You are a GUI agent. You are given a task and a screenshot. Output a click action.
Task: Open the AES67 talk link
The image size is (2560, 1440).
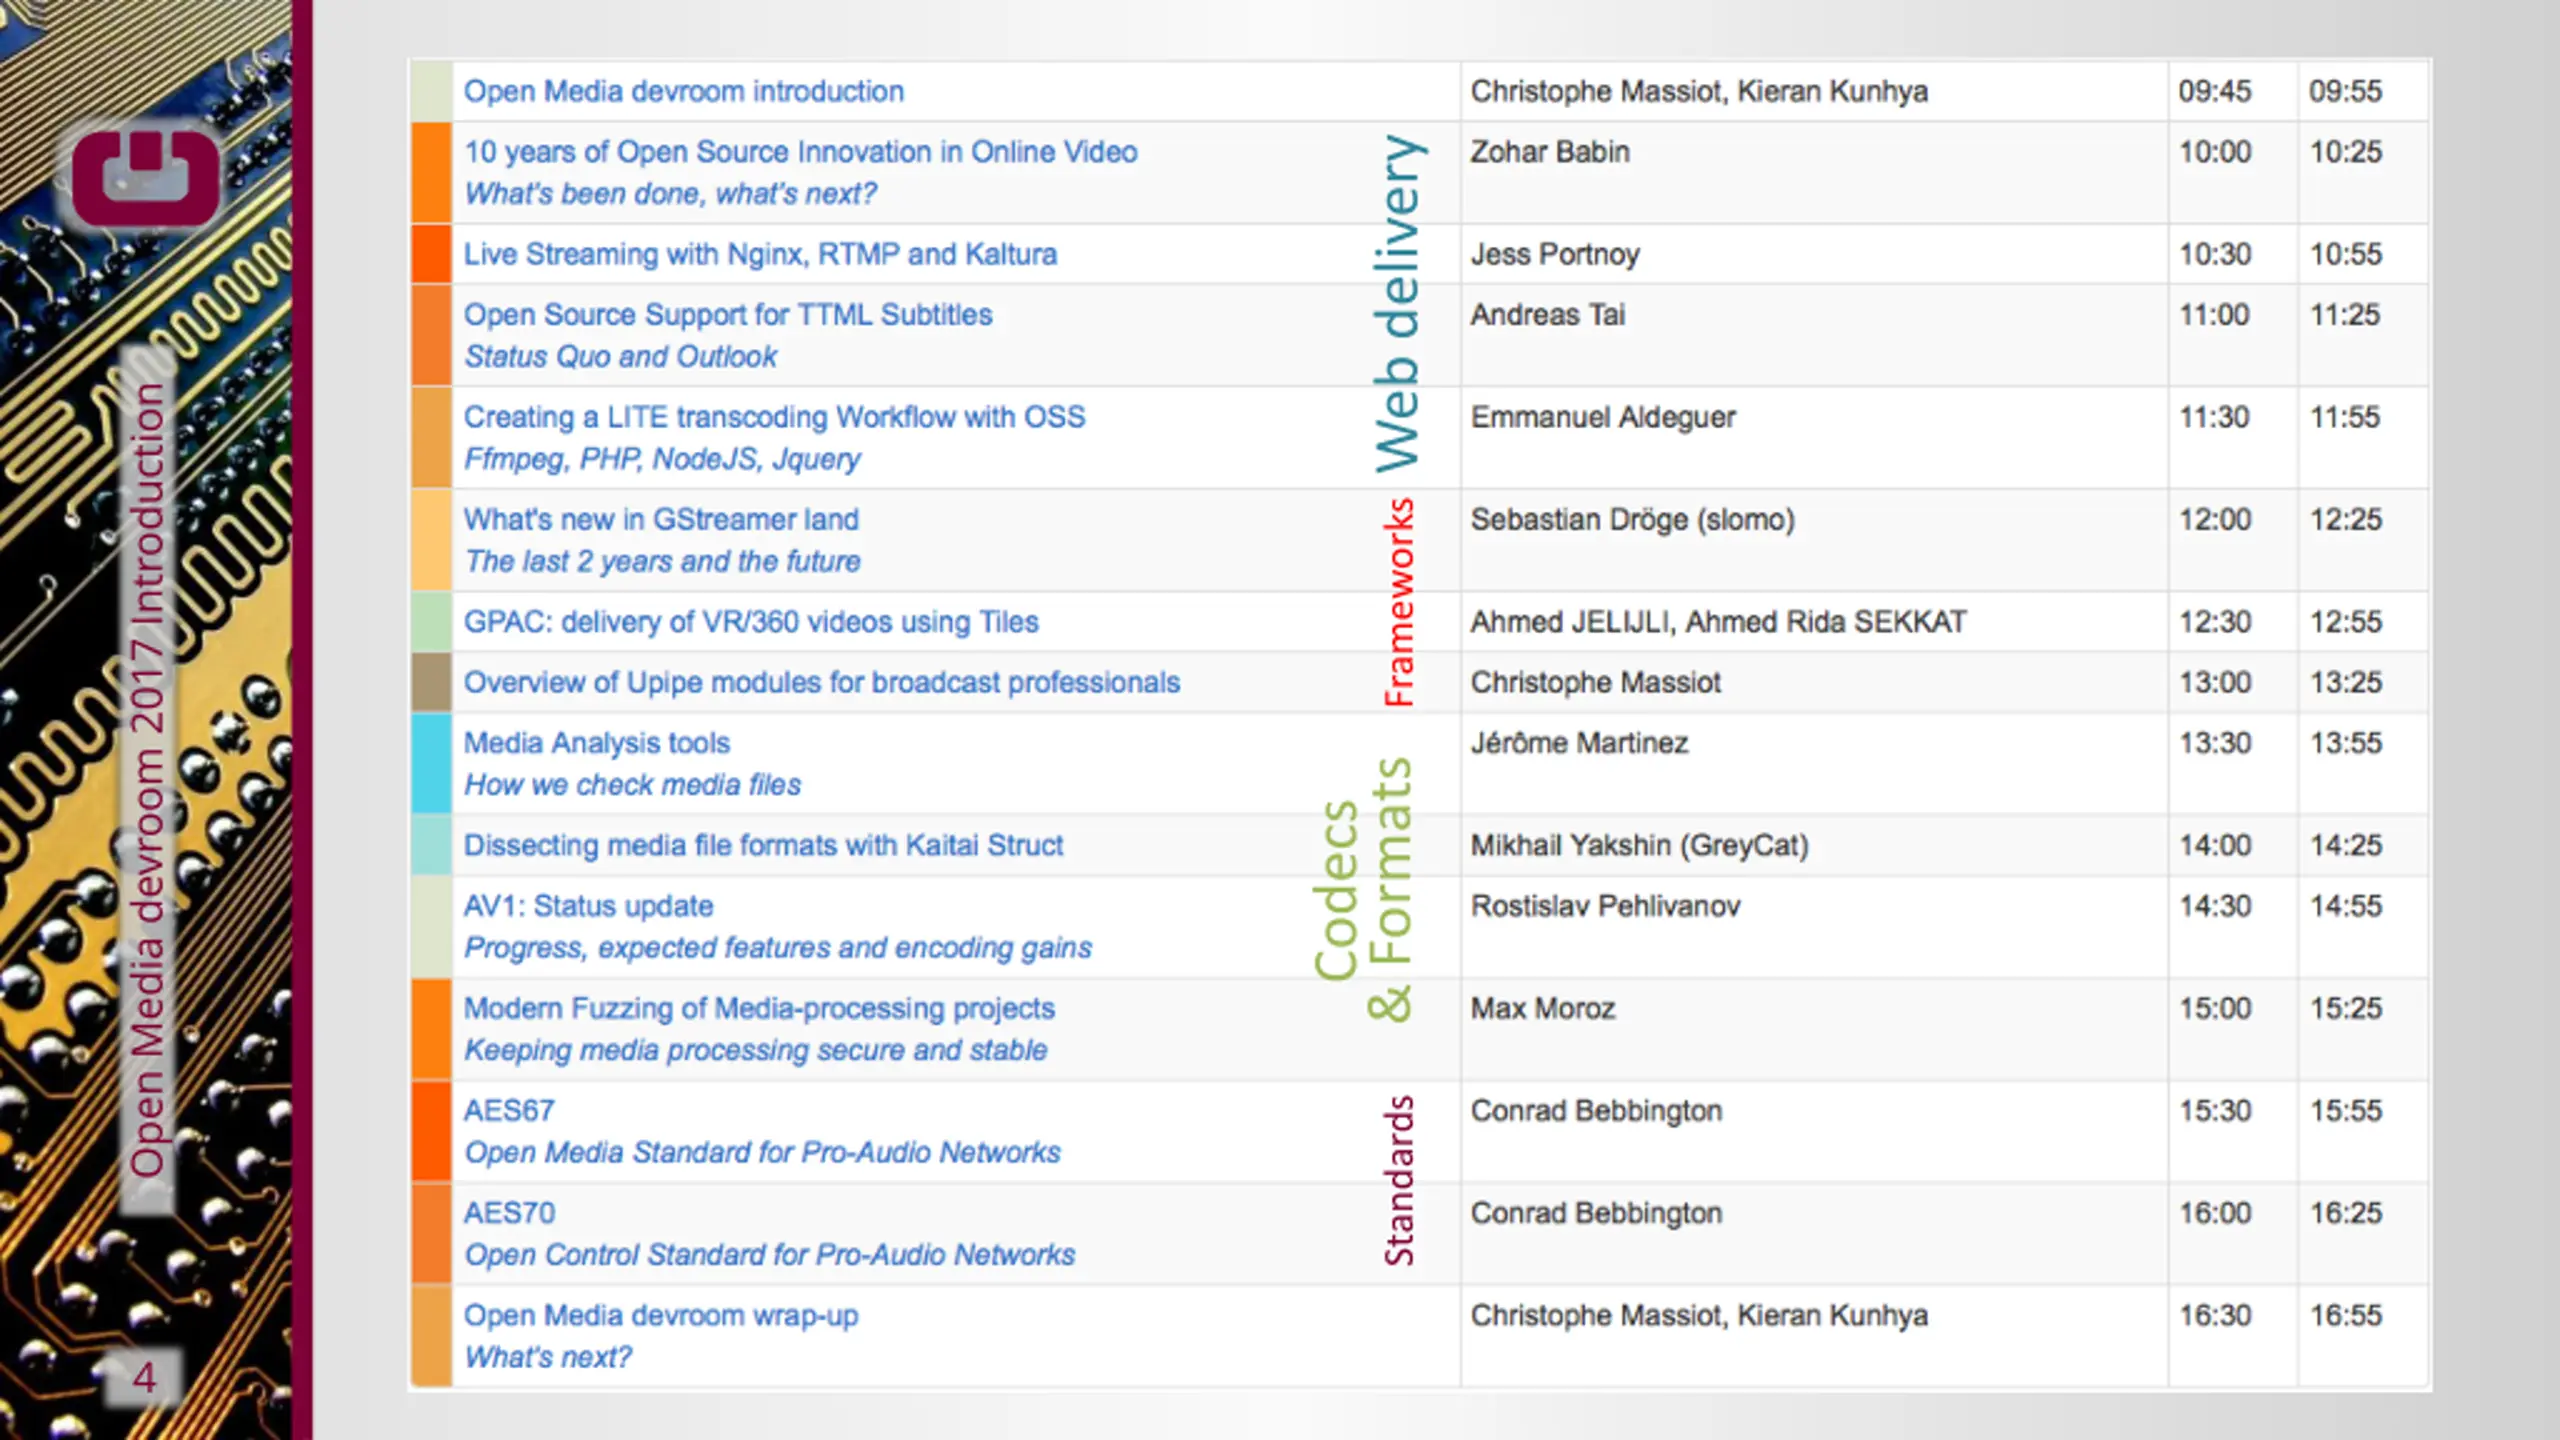[509, 1111]
